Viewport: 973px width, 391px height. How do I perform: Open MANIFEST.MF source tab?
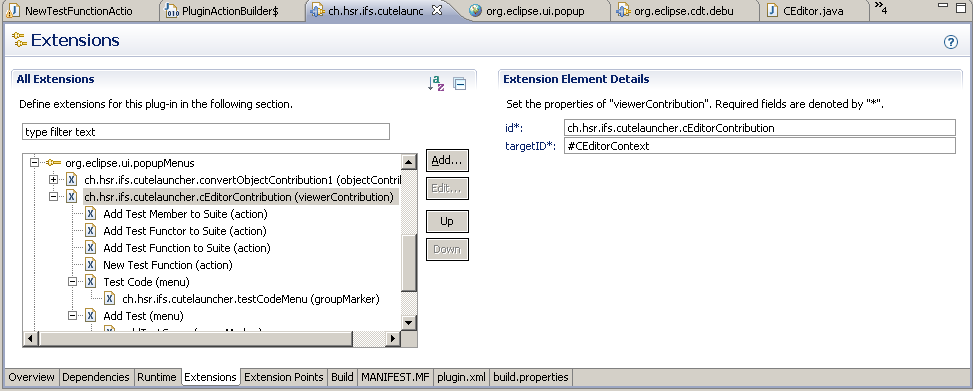pos(395,377)
